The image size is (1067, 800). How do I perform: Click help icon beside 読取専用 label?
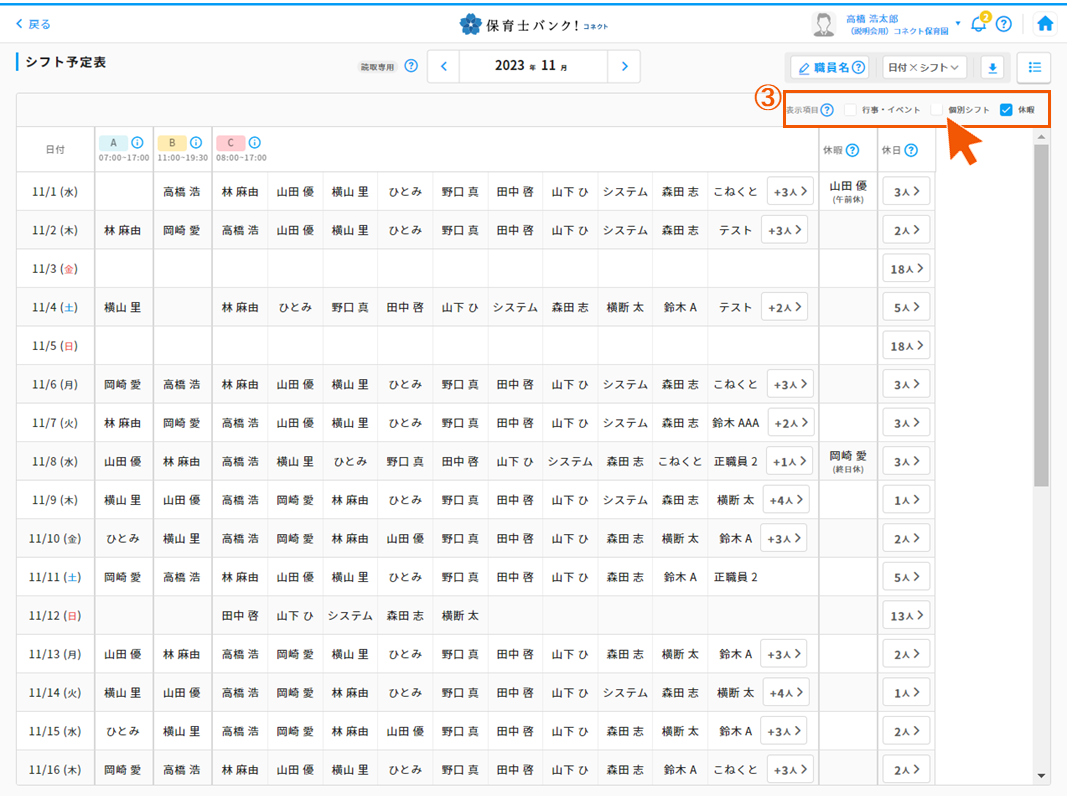410,67
